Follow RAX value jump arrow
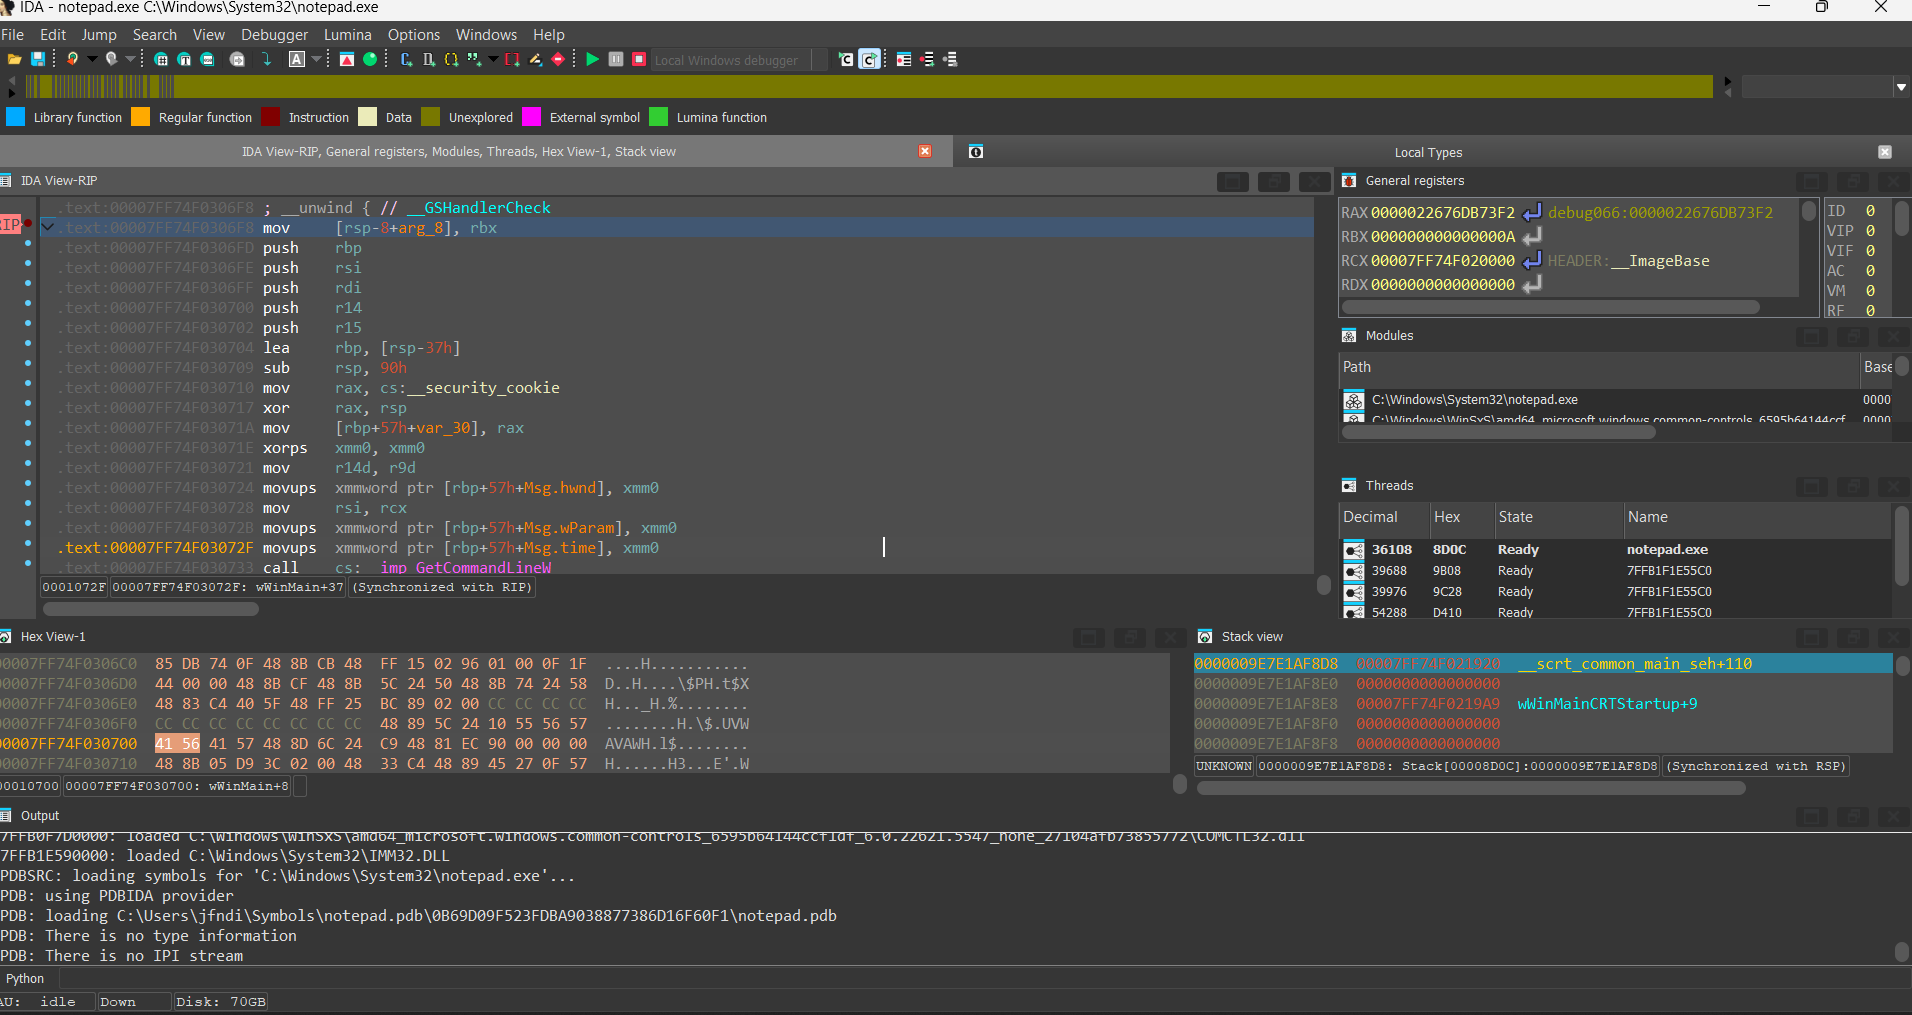This screenshot has height=1015, width=1912. [x=1532, y=212]
